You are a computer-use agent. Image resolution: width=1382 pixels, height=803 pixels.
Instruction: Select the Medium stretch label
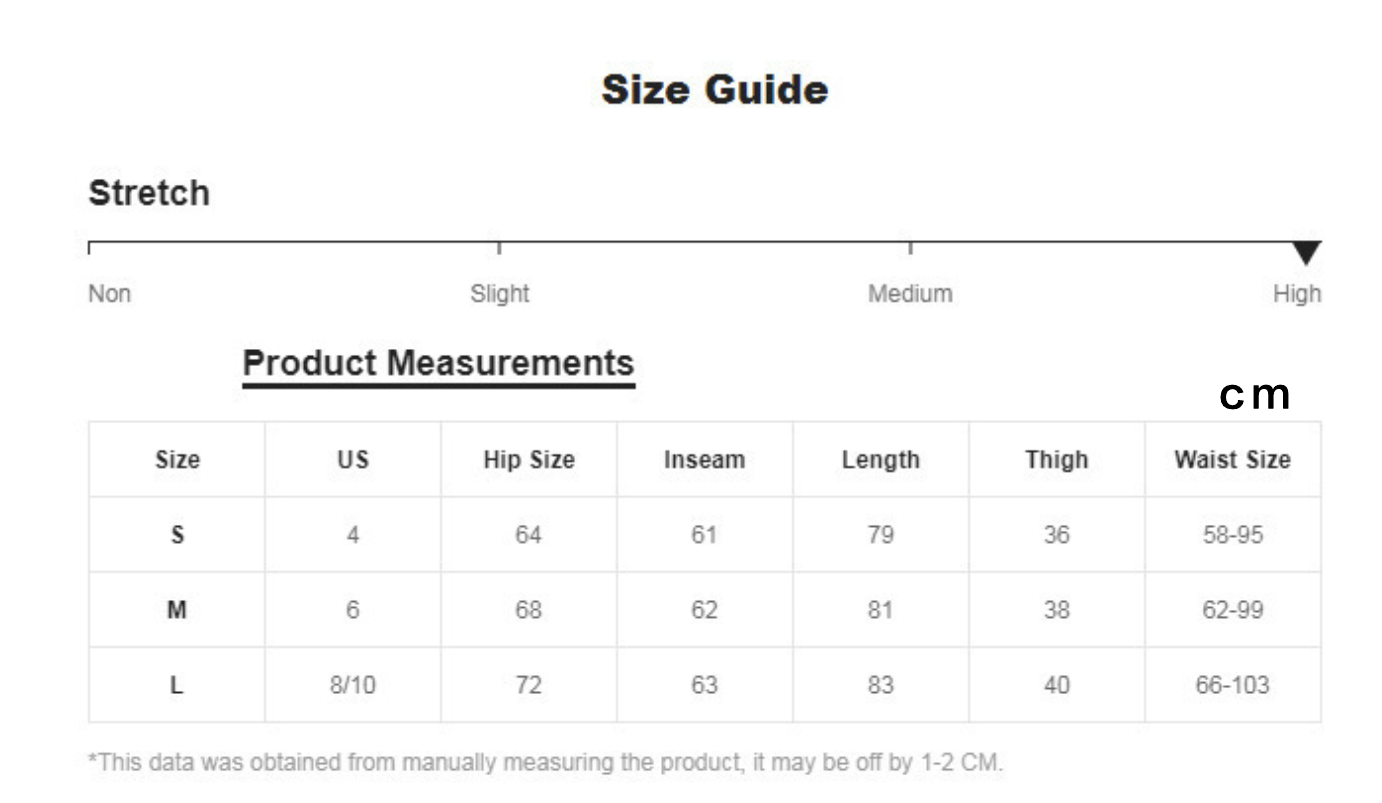click(x=910, y=294)
